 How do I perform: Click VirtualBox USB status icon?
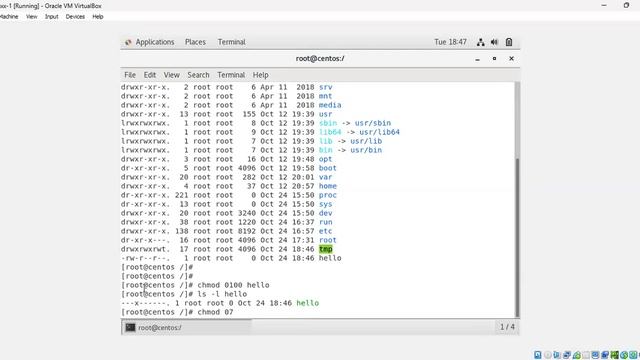pos(578,355)
